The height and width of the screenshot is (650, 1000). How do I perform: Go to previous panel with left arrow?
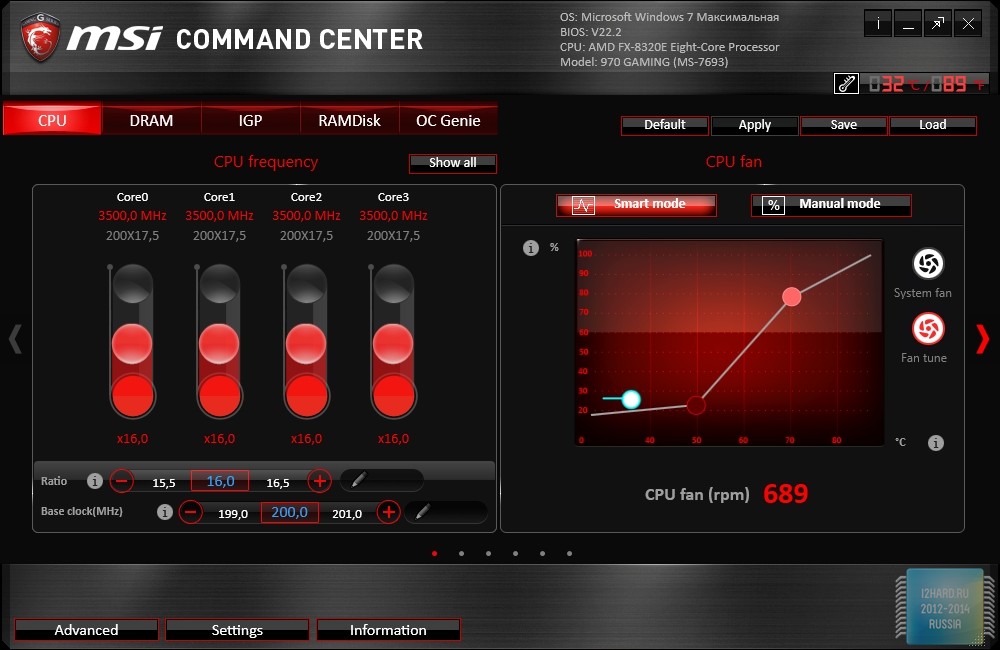tap(15, 339)
